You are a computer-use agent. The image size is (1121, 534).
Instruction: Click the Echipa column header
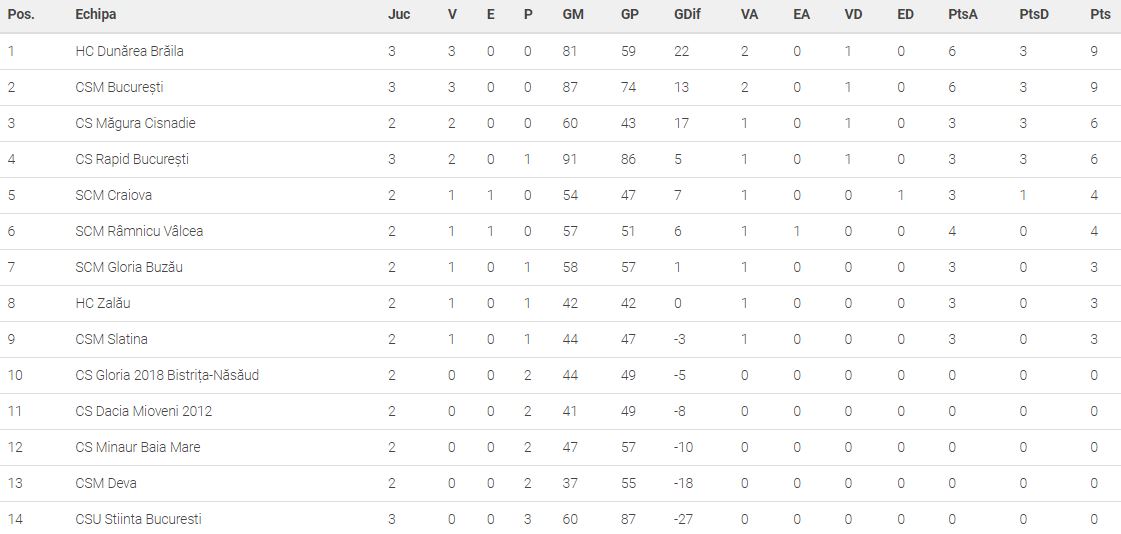click(x=96, y=15)
